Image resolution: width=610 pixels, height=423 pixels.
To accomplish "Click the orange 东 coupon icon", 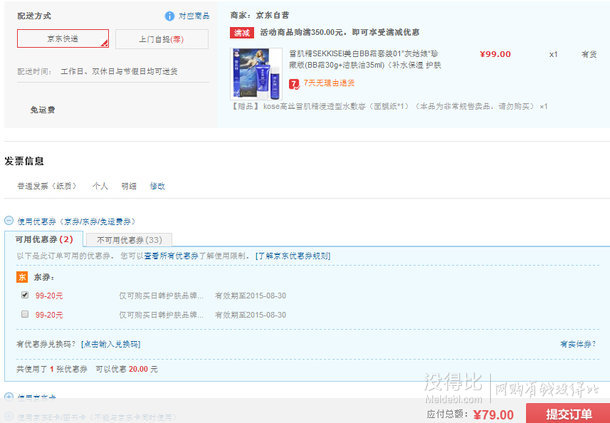I will click(22, 277).
